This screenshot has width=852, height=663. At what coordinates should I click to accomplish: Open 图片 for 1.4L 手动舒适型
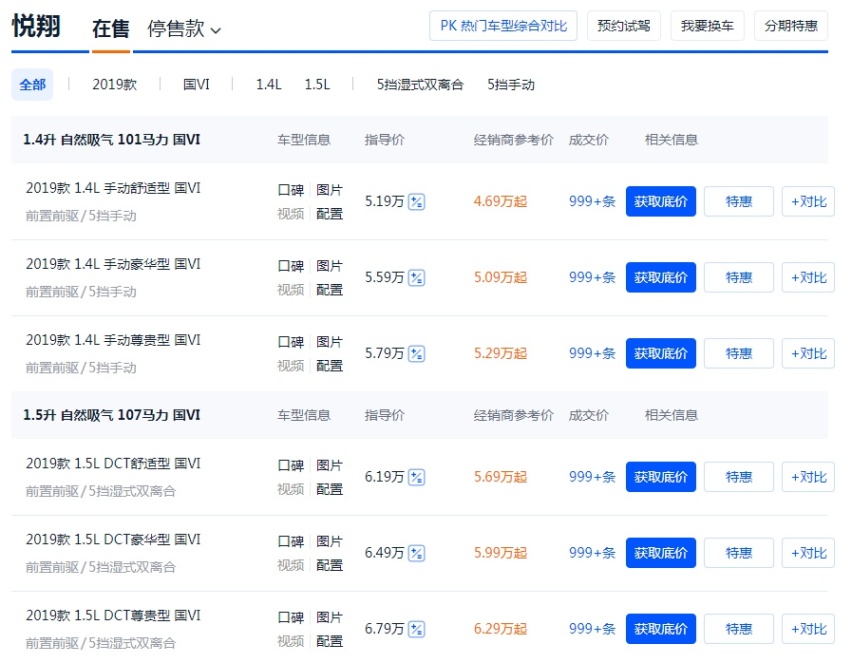click(x=329, y=190)
